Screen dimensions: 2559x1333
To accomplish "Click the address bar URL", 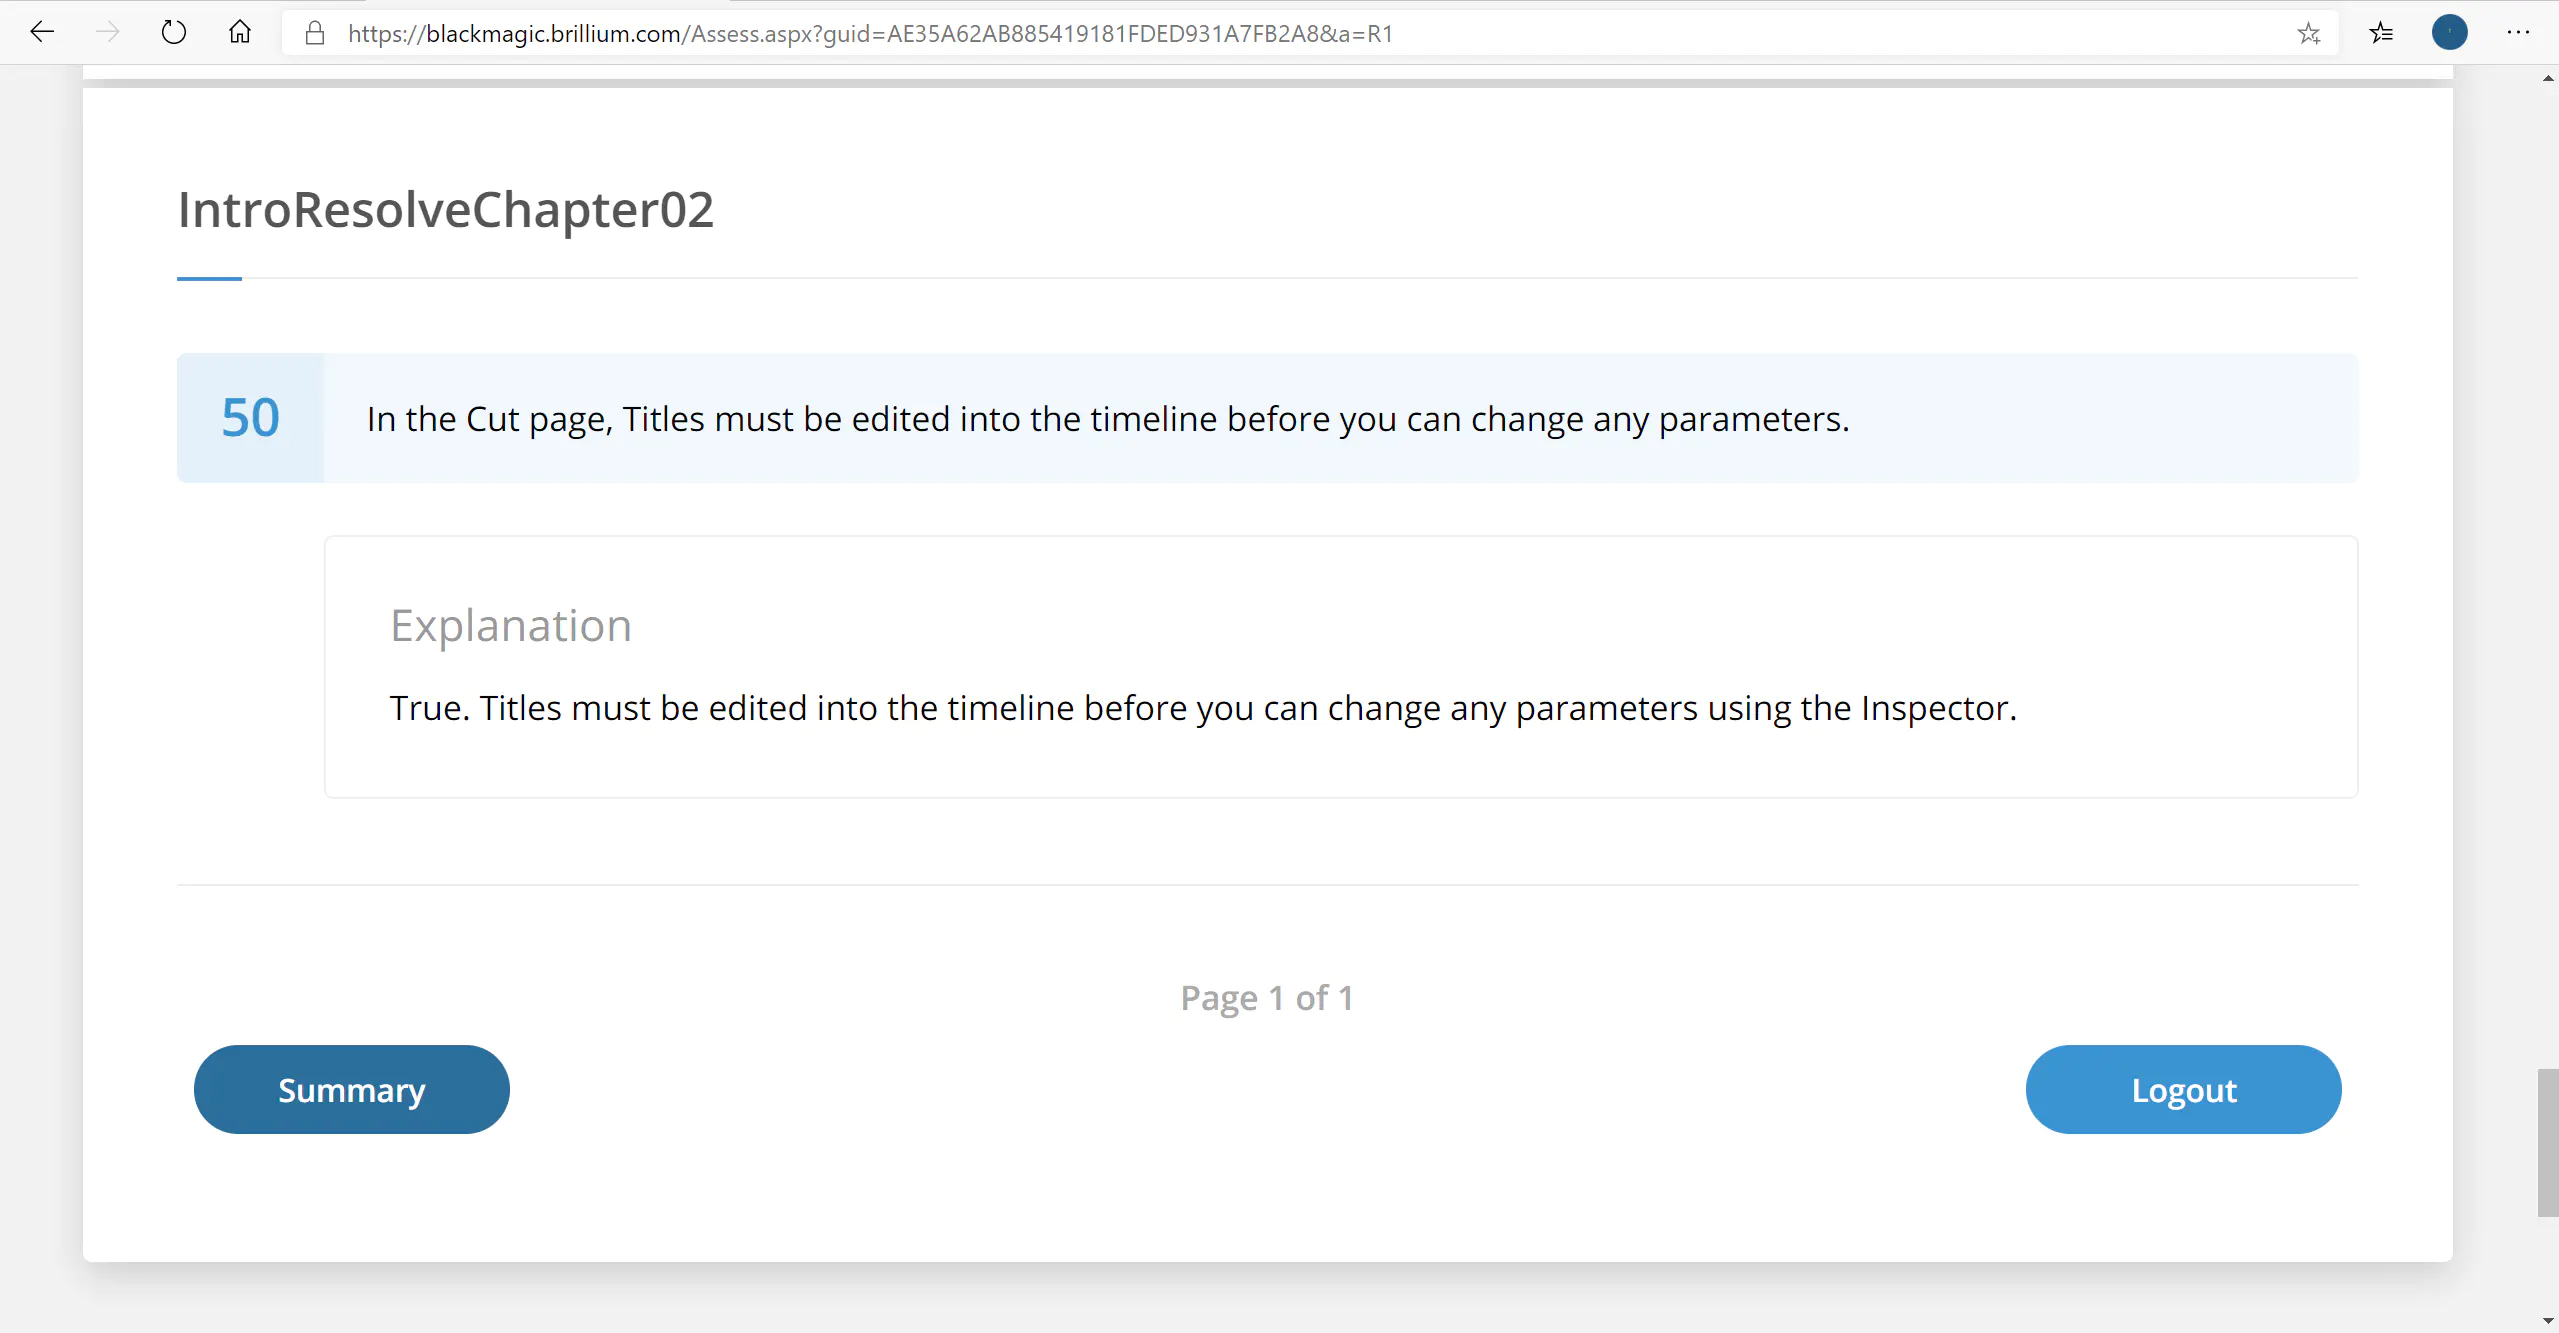I will click(x=870, y=34).
